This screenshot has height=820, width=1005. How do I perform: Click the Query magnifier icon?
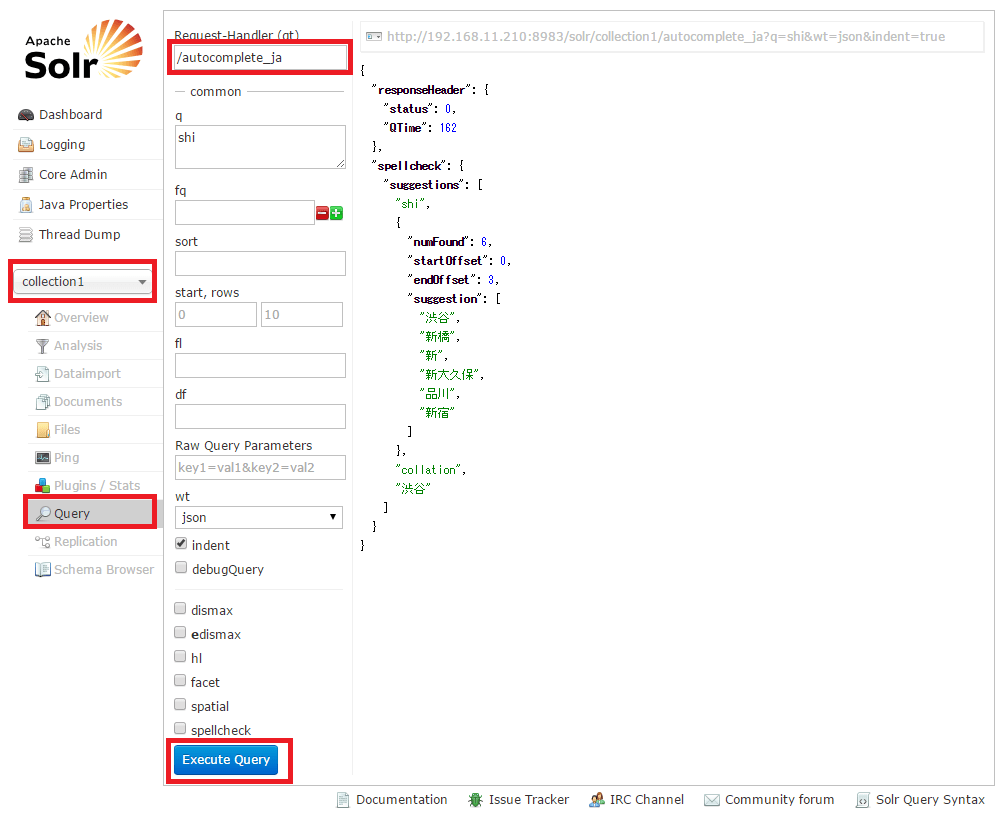click(43, 514)
